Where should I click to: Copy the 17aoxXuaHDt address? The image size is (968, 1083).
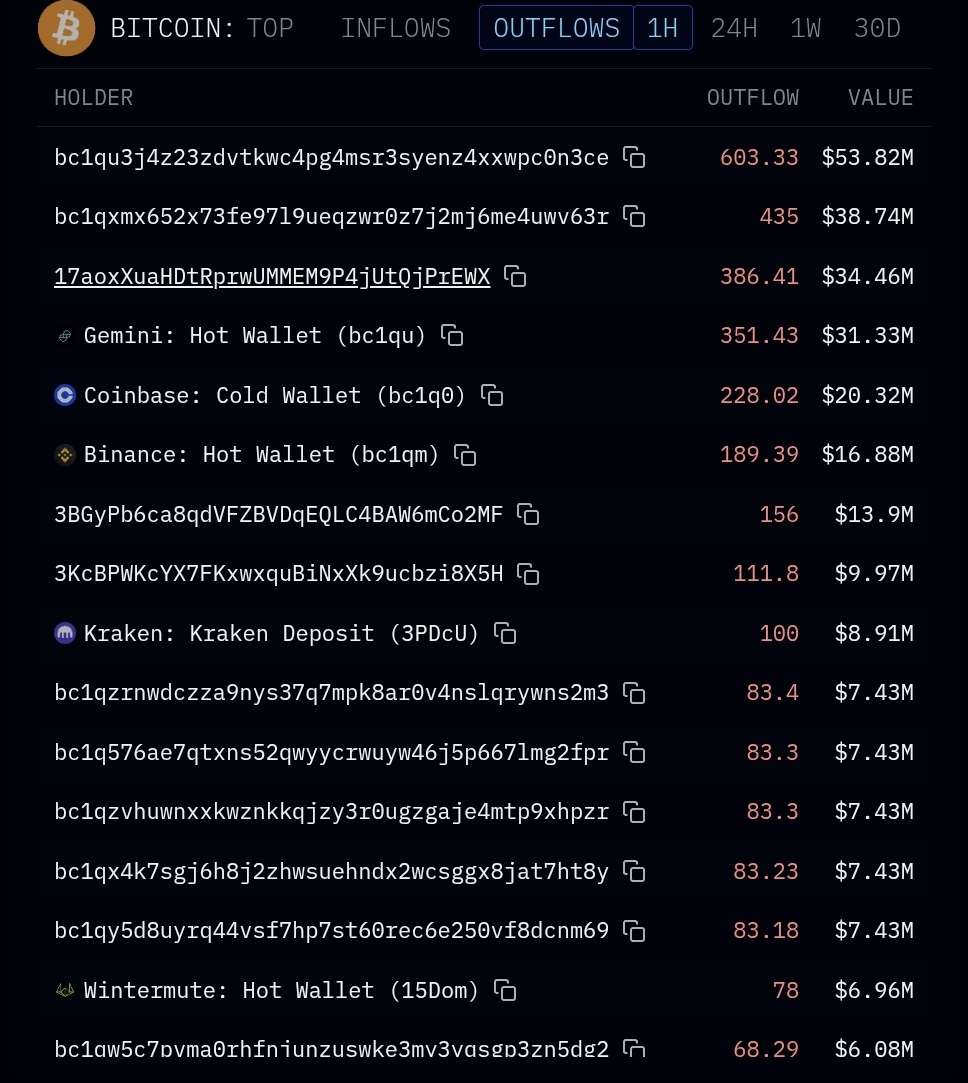click(x=515, y=276)
